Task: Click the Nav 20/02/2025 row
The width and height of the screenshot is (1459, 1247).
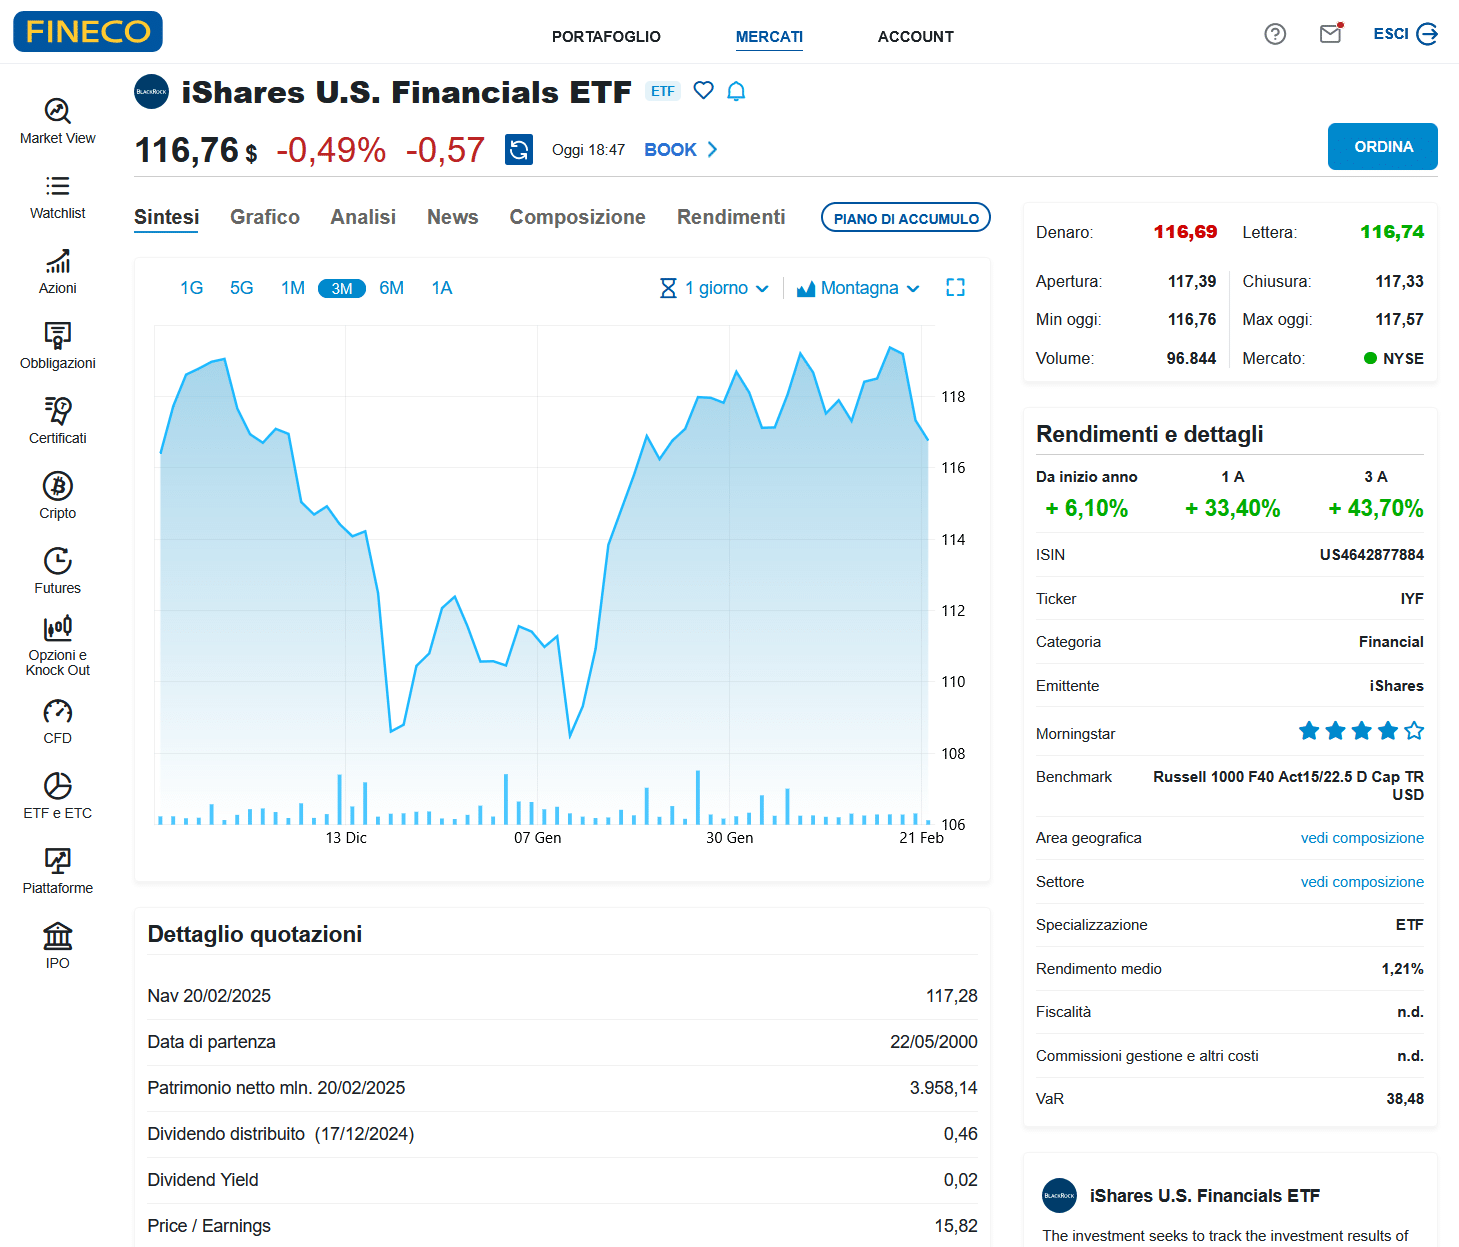Action: 562,996
